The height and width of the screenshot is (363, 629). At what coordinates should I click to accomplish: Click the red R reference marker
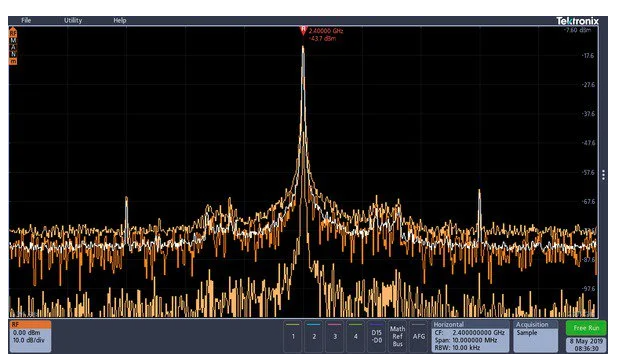coord(303,30)
